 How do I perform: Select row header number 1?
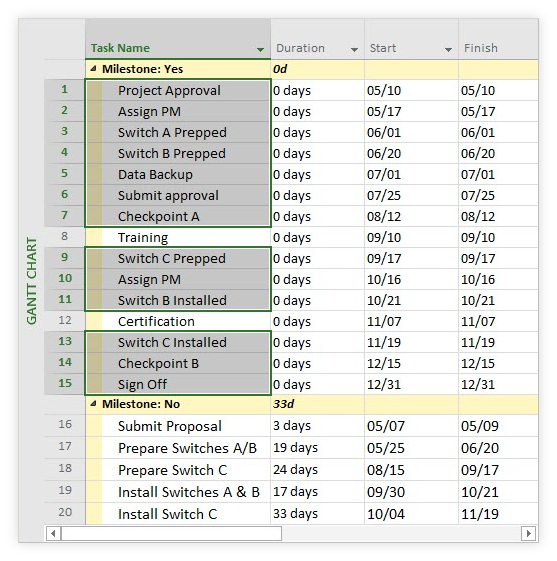tap(64, 89)
